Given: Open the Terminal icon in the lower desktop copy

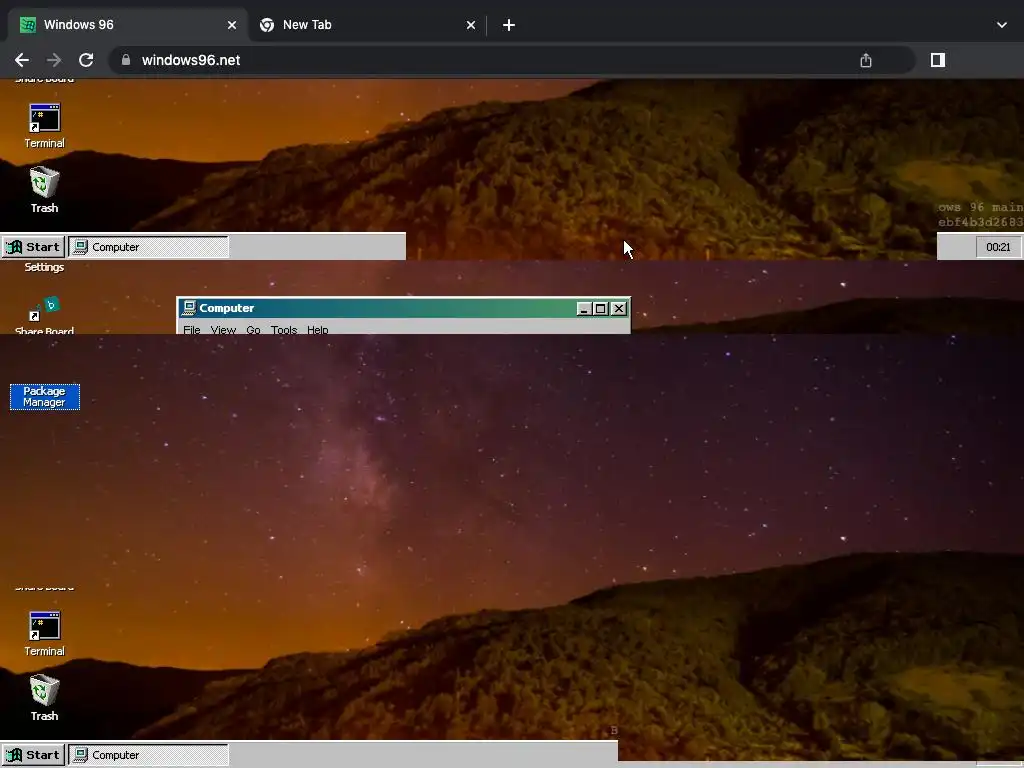Looking at the screenshot, I should (44, 626).
